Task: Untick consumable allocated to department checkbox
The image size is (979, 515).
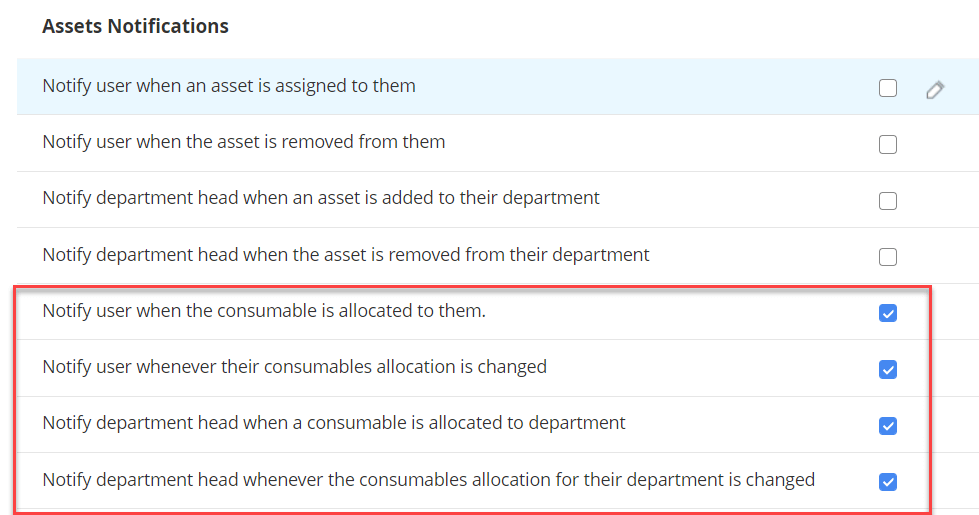Action: tap(888, 426)
